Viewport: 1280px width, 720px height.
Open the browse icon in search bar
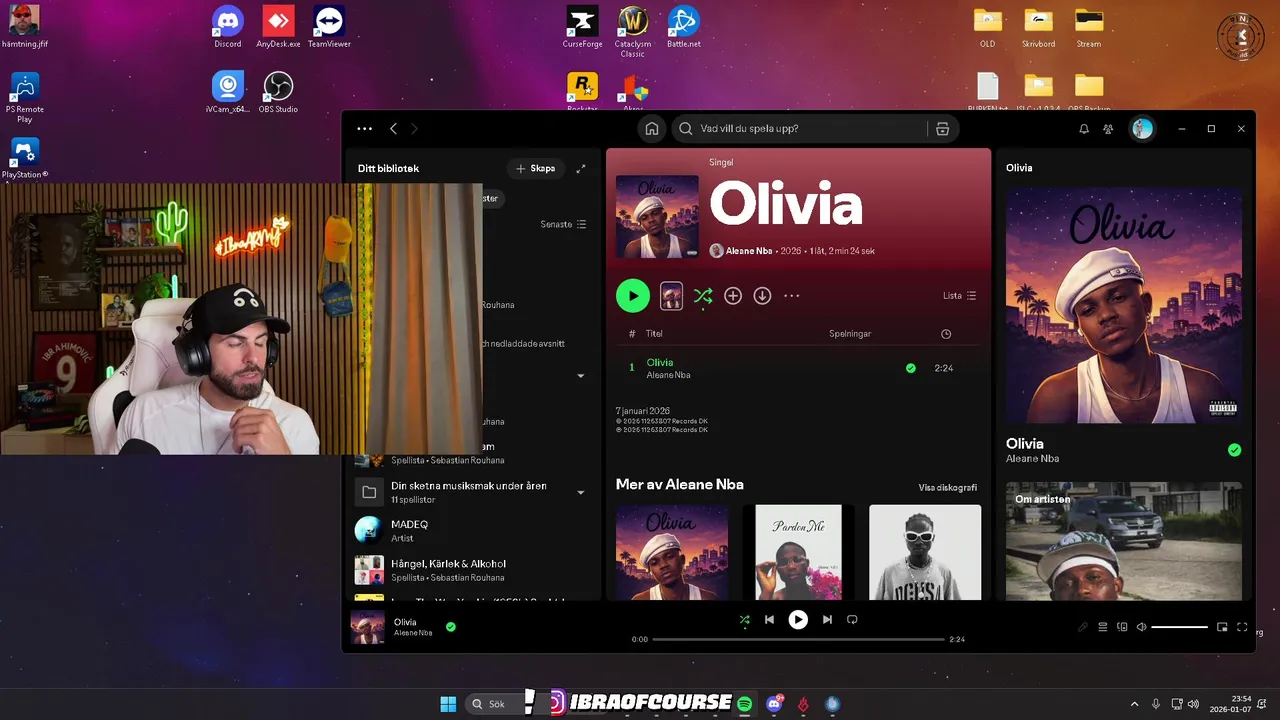942,129
